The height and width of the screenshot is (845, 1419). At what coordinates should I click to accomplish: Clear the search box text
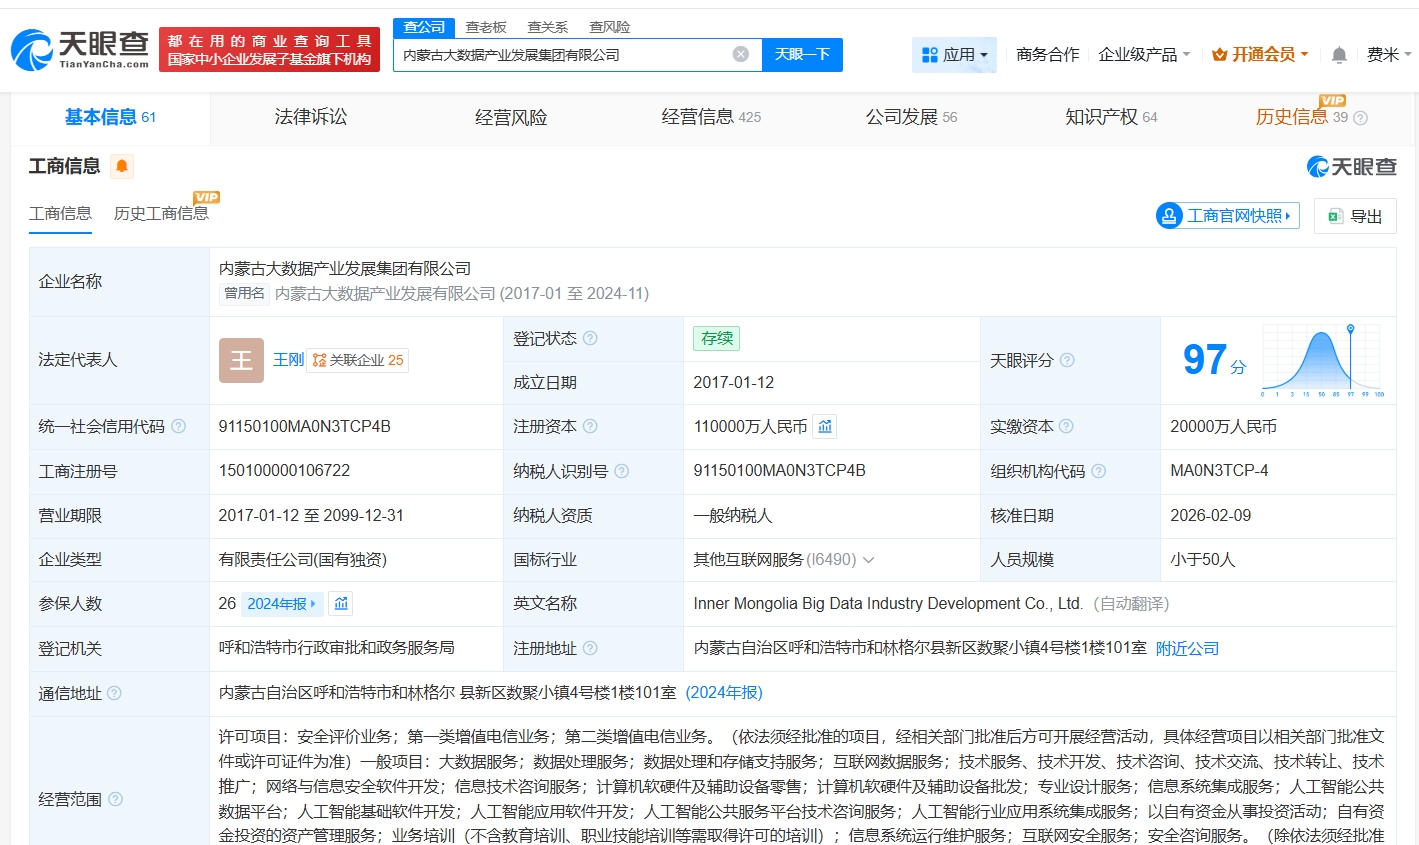tap(741, 54)
